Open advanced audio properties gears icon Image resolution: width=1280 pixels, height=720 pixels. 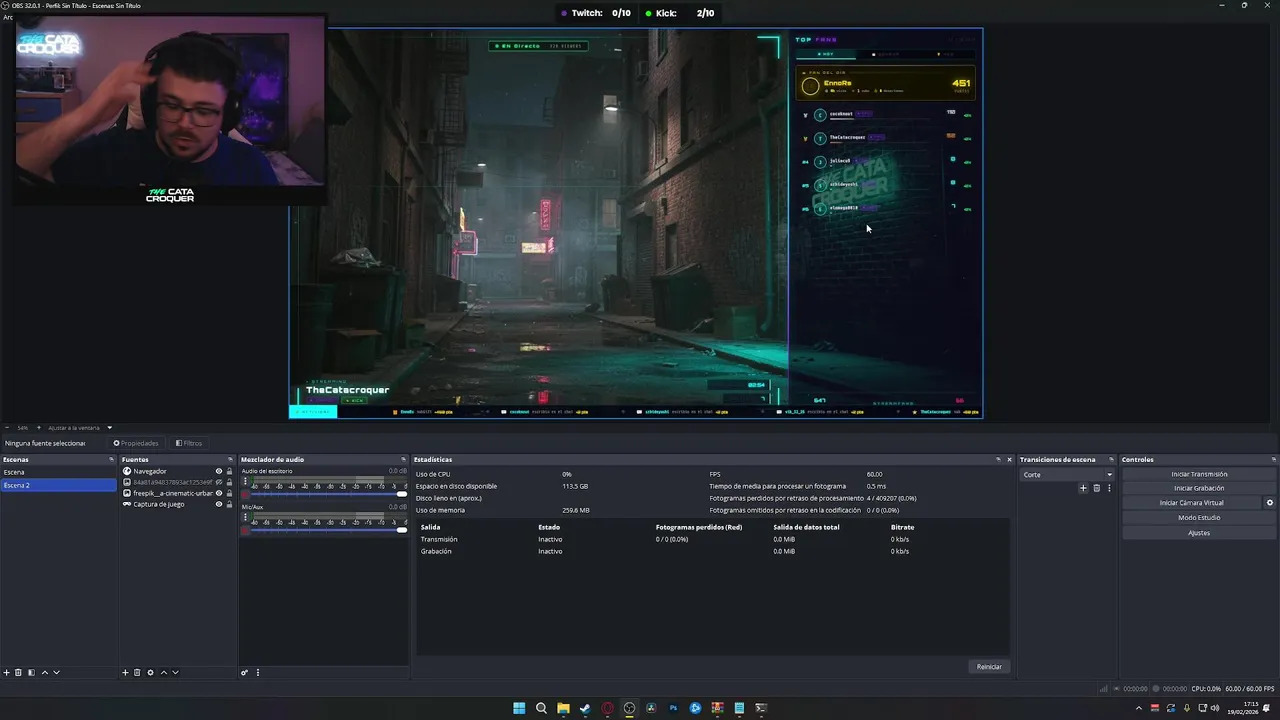[244, 672]
